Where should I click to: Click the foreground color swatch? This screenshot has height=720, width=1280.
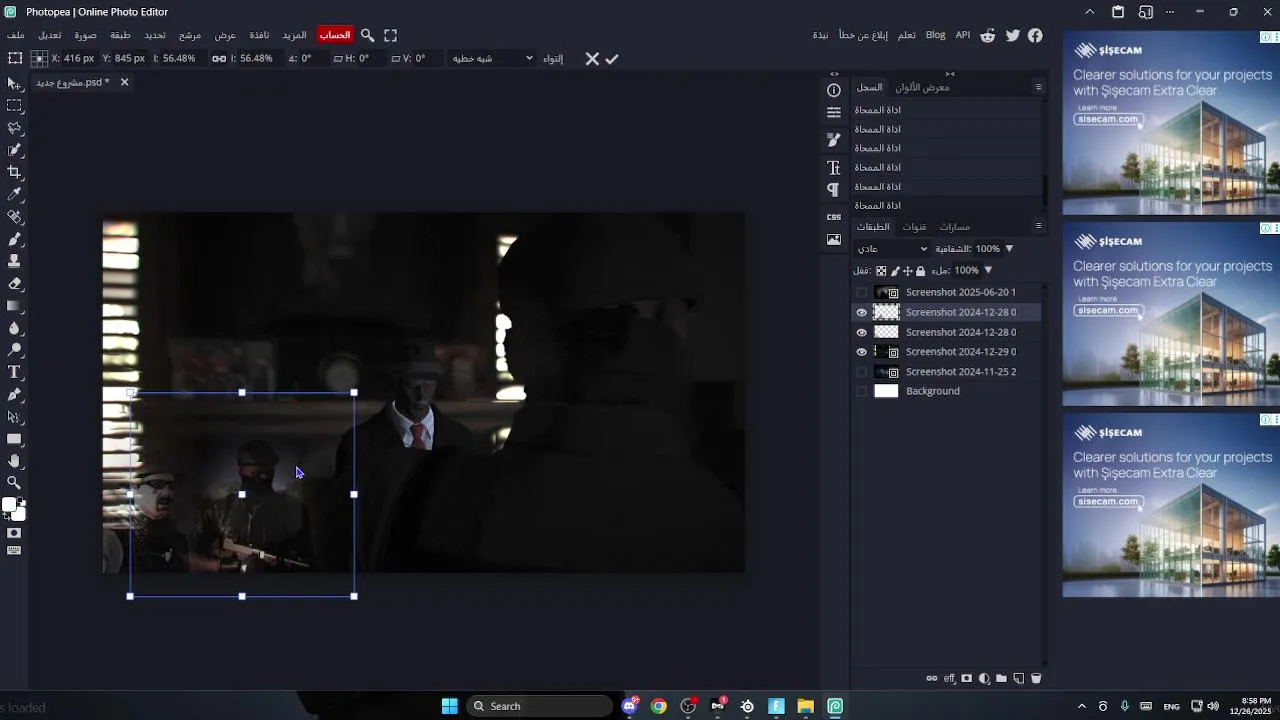[x=9, y=505]
